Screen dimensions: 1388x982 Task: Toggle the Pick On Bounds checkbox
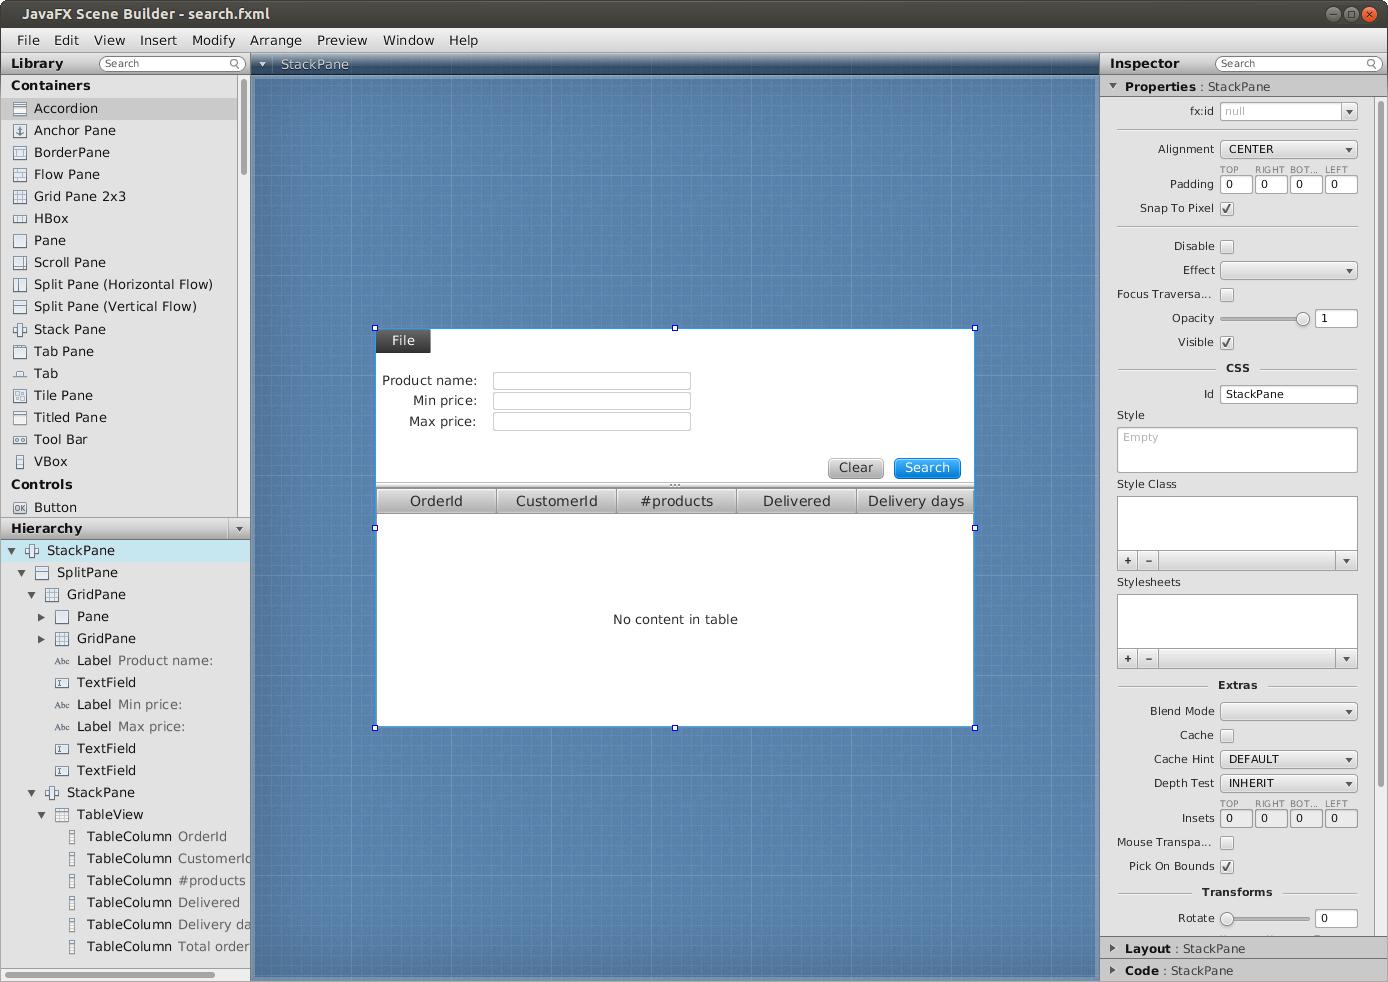coord(1227,867)
